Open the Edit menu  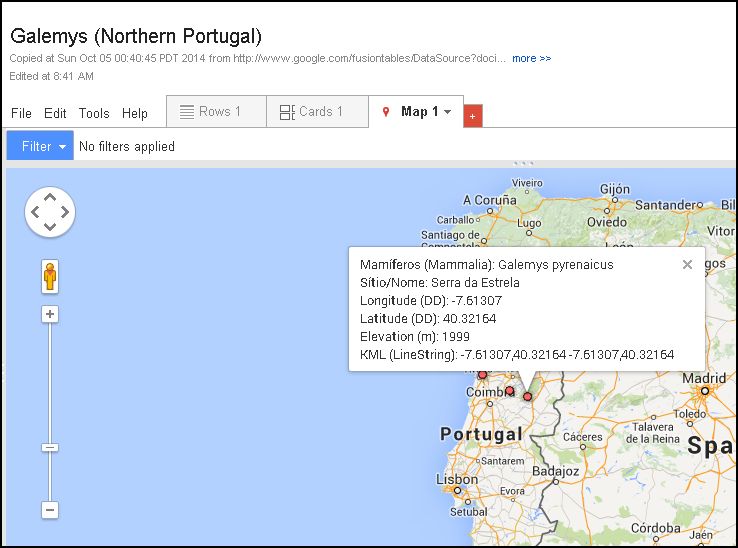pos(55,113)
